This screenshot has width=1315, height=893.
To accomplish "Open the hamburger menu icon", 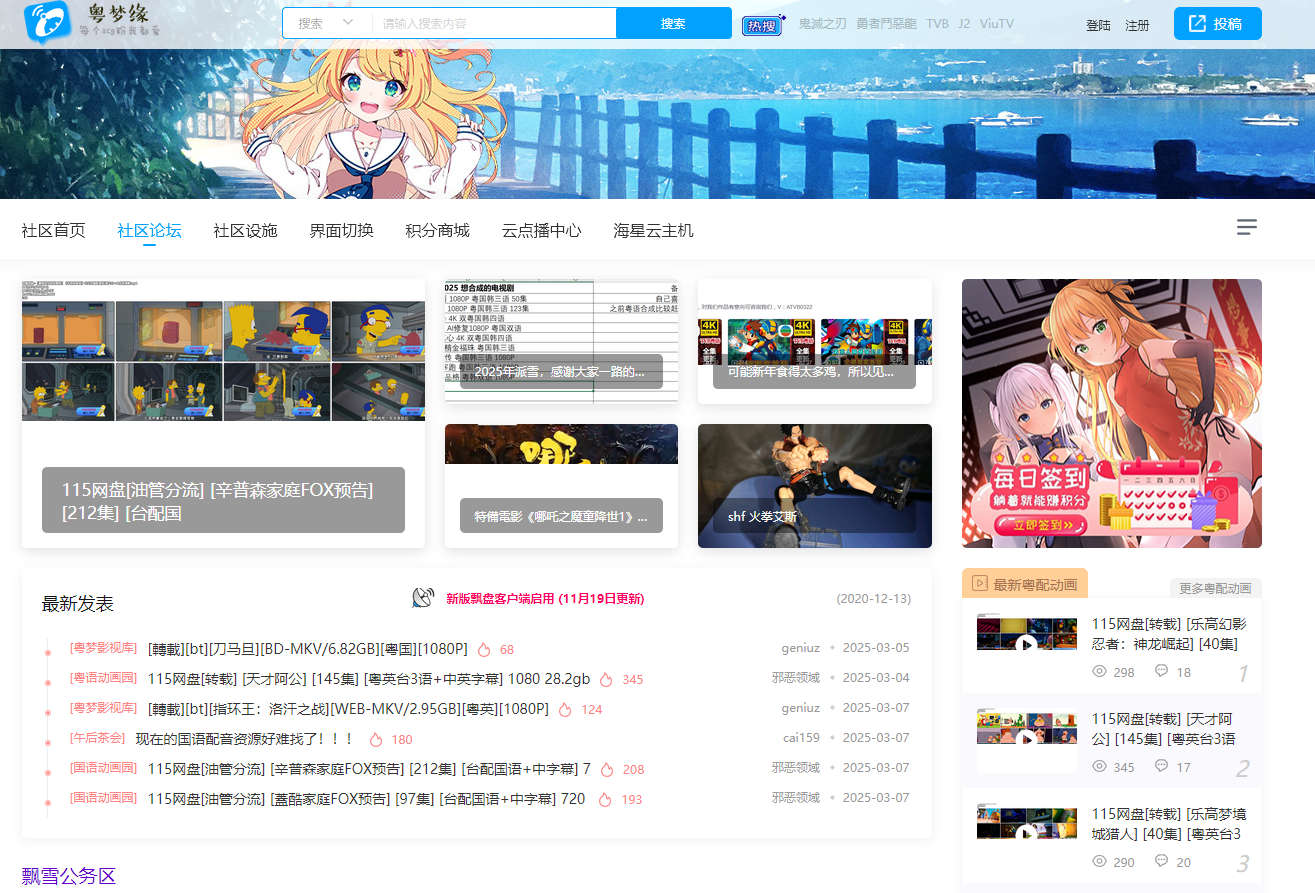I will pyautogui.click(x=1247, y=227).
